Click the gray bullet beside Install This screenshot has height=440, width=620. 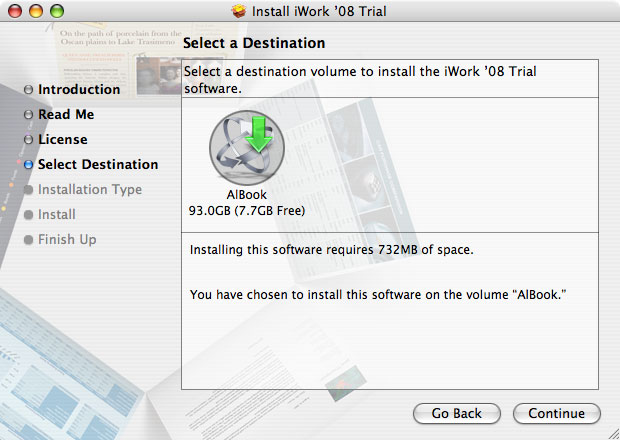[x=28, y=215]
